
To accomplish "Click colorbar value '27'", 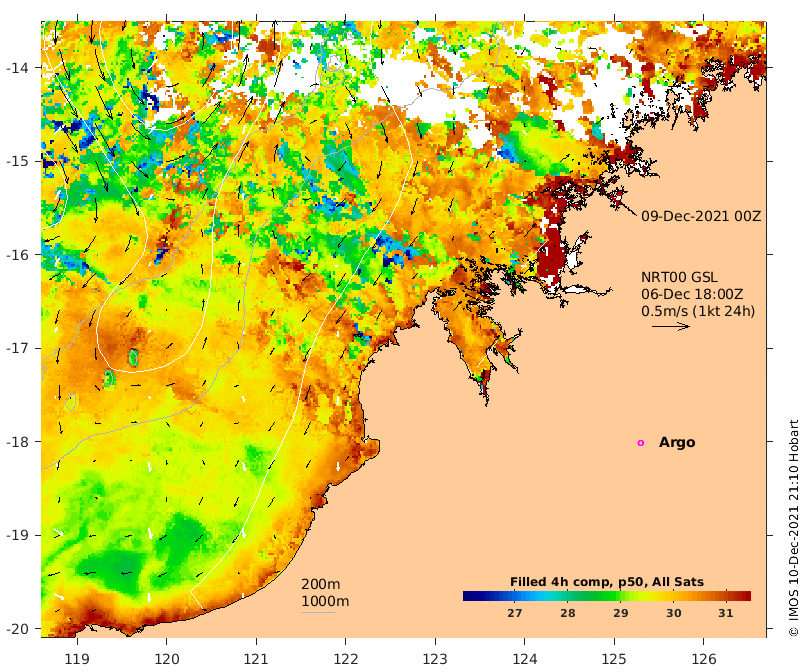I will 515,613.
